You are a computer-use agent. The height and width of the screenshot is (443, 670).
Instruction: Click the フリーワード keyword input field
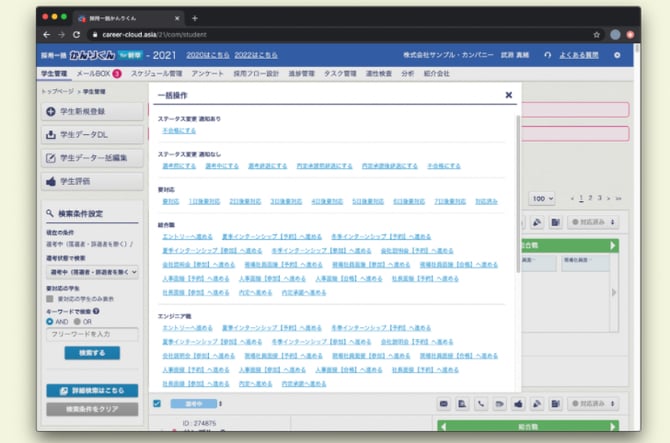(92, 334)
